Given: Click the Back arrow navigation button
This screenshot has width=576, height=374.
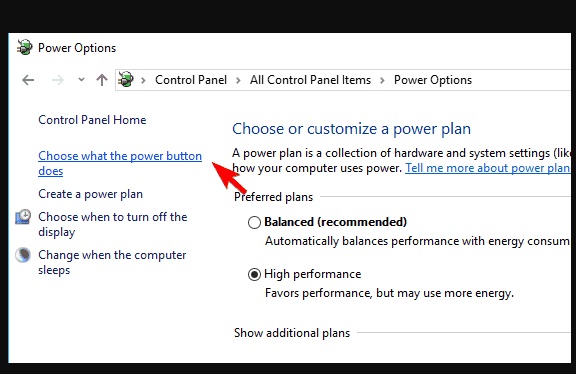Looking at the screenshot, I should coord(28,80).
